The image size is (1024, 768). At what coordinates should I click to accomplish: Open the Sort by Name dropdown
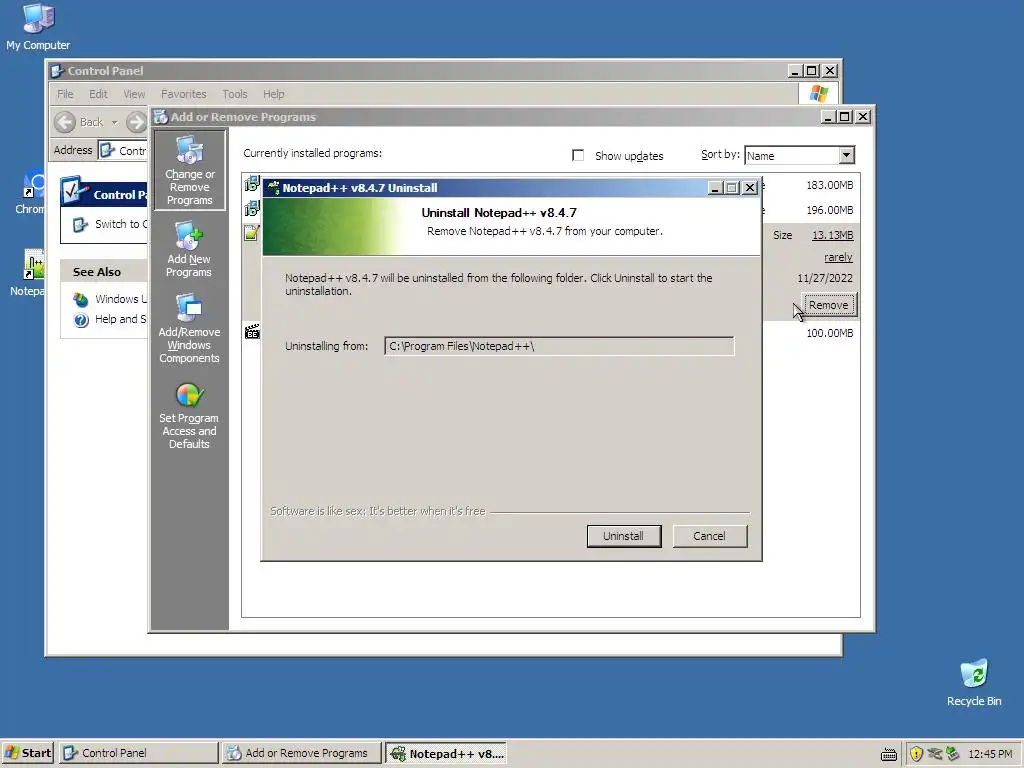point(846,155)
